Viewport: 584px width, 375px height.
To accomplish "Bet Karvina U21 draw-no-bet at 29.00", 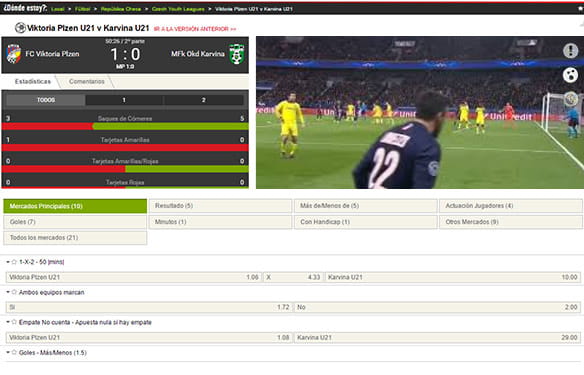I will pyautogui.click(x=437, y=337).
